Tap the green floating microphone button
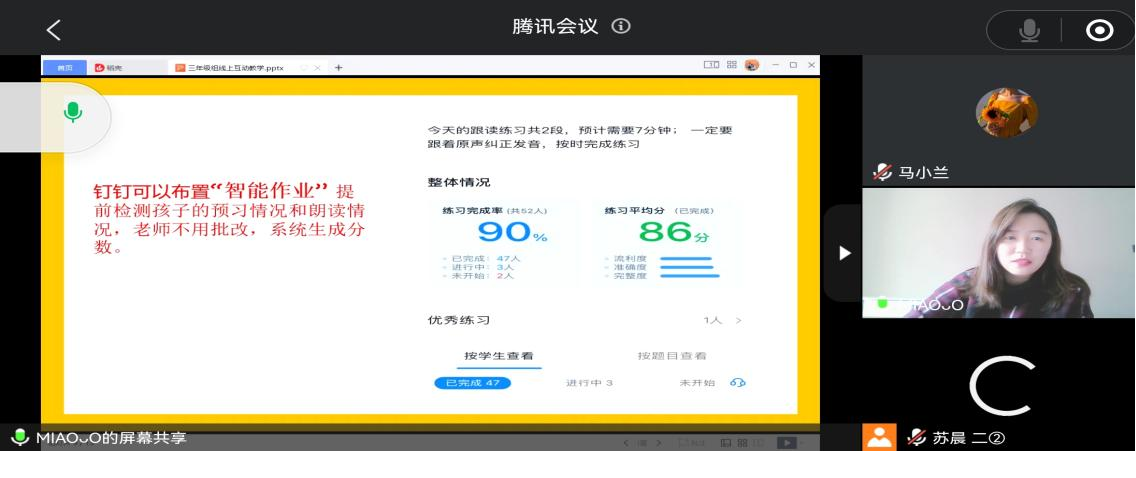Image resolution: width=1136 pixels, height=478 pixels. 72,112
